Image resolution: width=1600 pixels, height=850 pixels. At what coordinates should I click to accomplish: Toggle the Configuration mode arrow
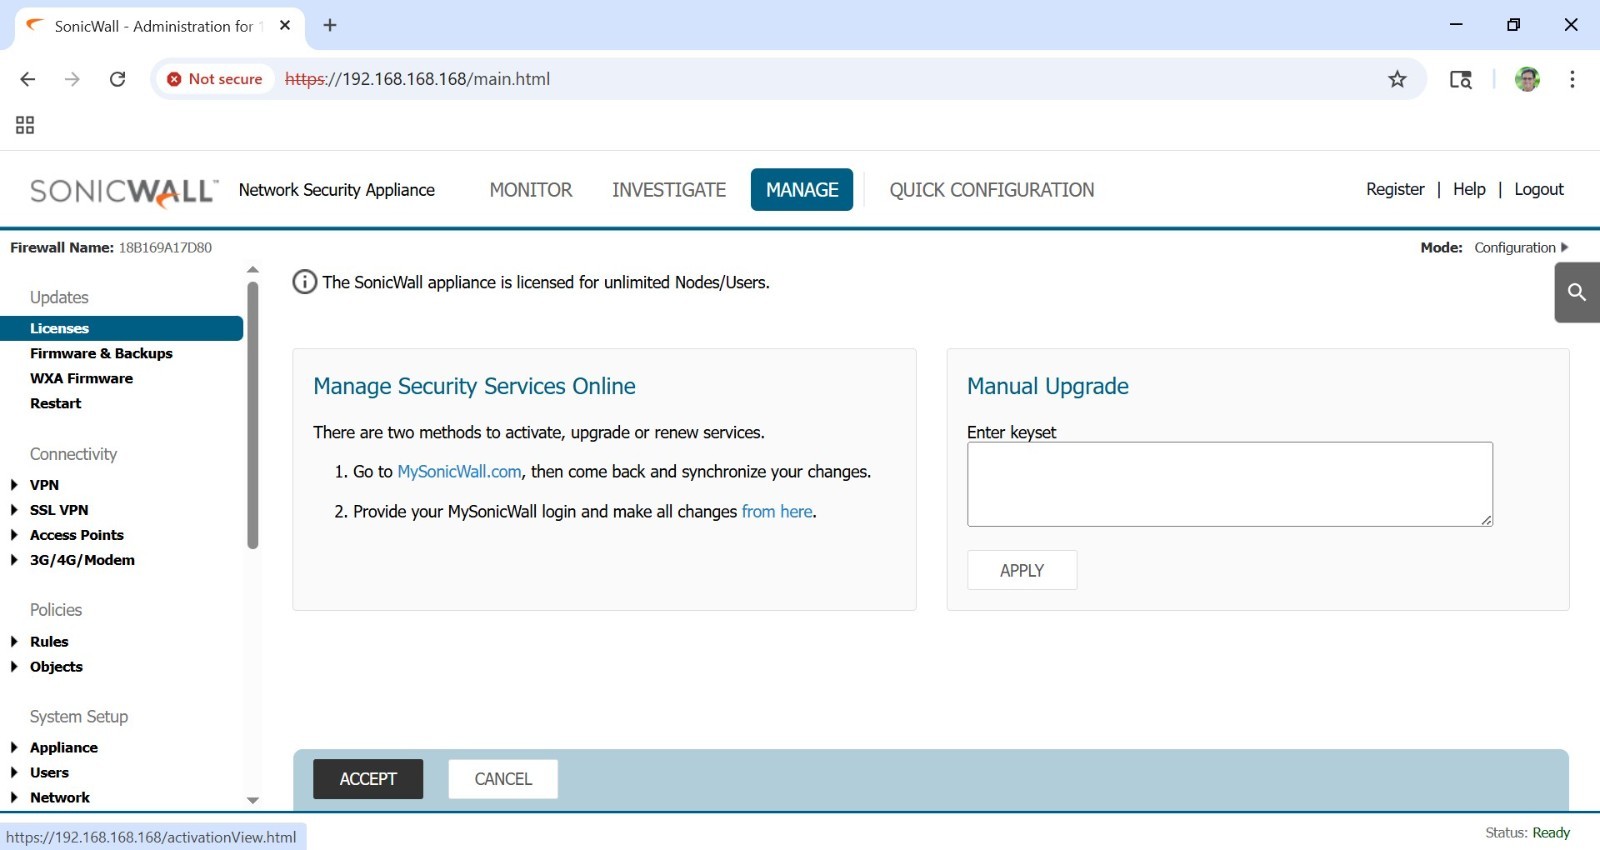1565,247
